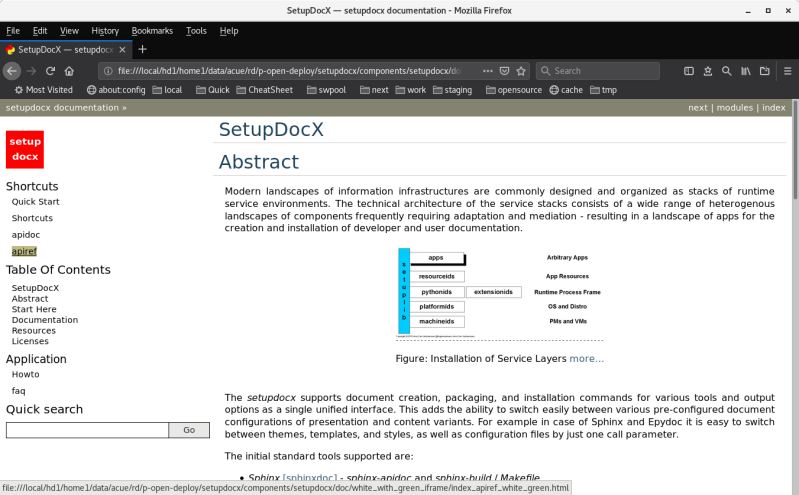The height and width of the screenshot is (495, 799).
Task: Open the Tools menu
Action: tap(196, 31)
